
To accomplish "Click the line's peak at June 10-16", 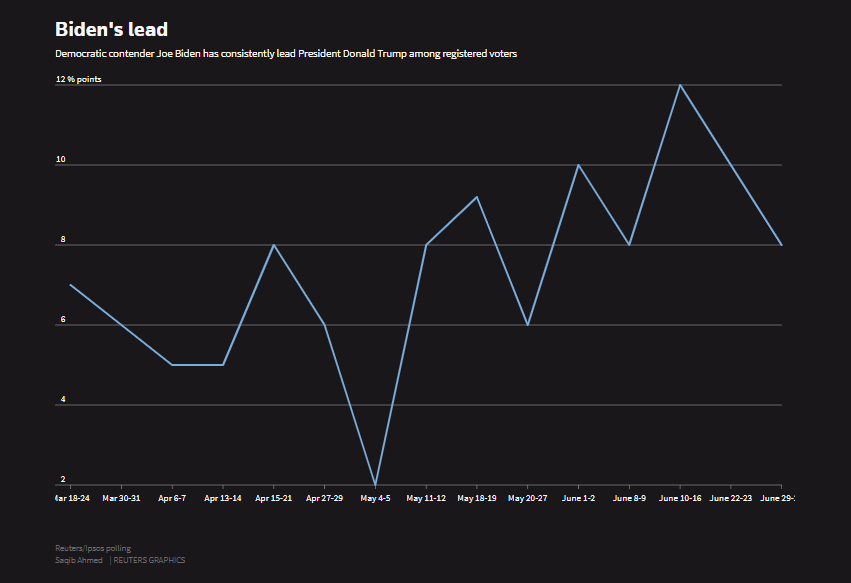I will click(x=680, y=85).
